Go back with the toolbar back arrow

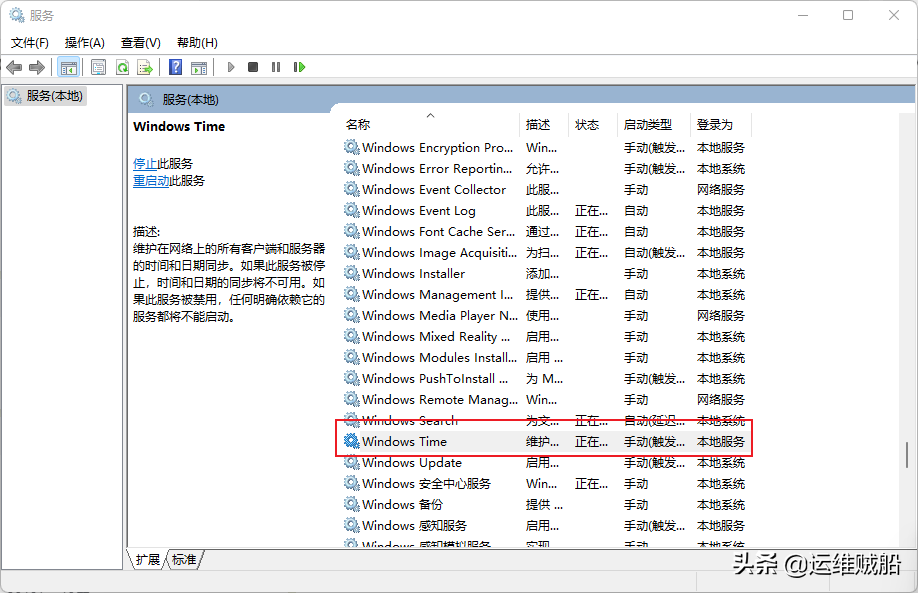click(x=14, y=67)
